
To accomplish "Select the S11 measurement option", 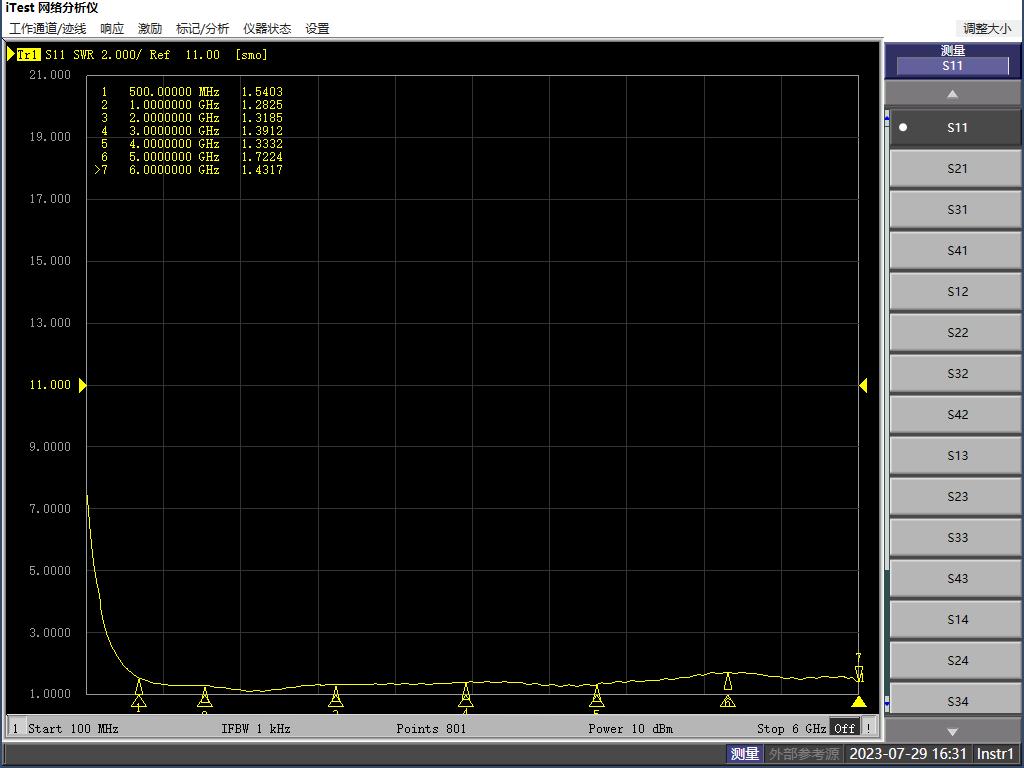I will click(x=956, y=128).
